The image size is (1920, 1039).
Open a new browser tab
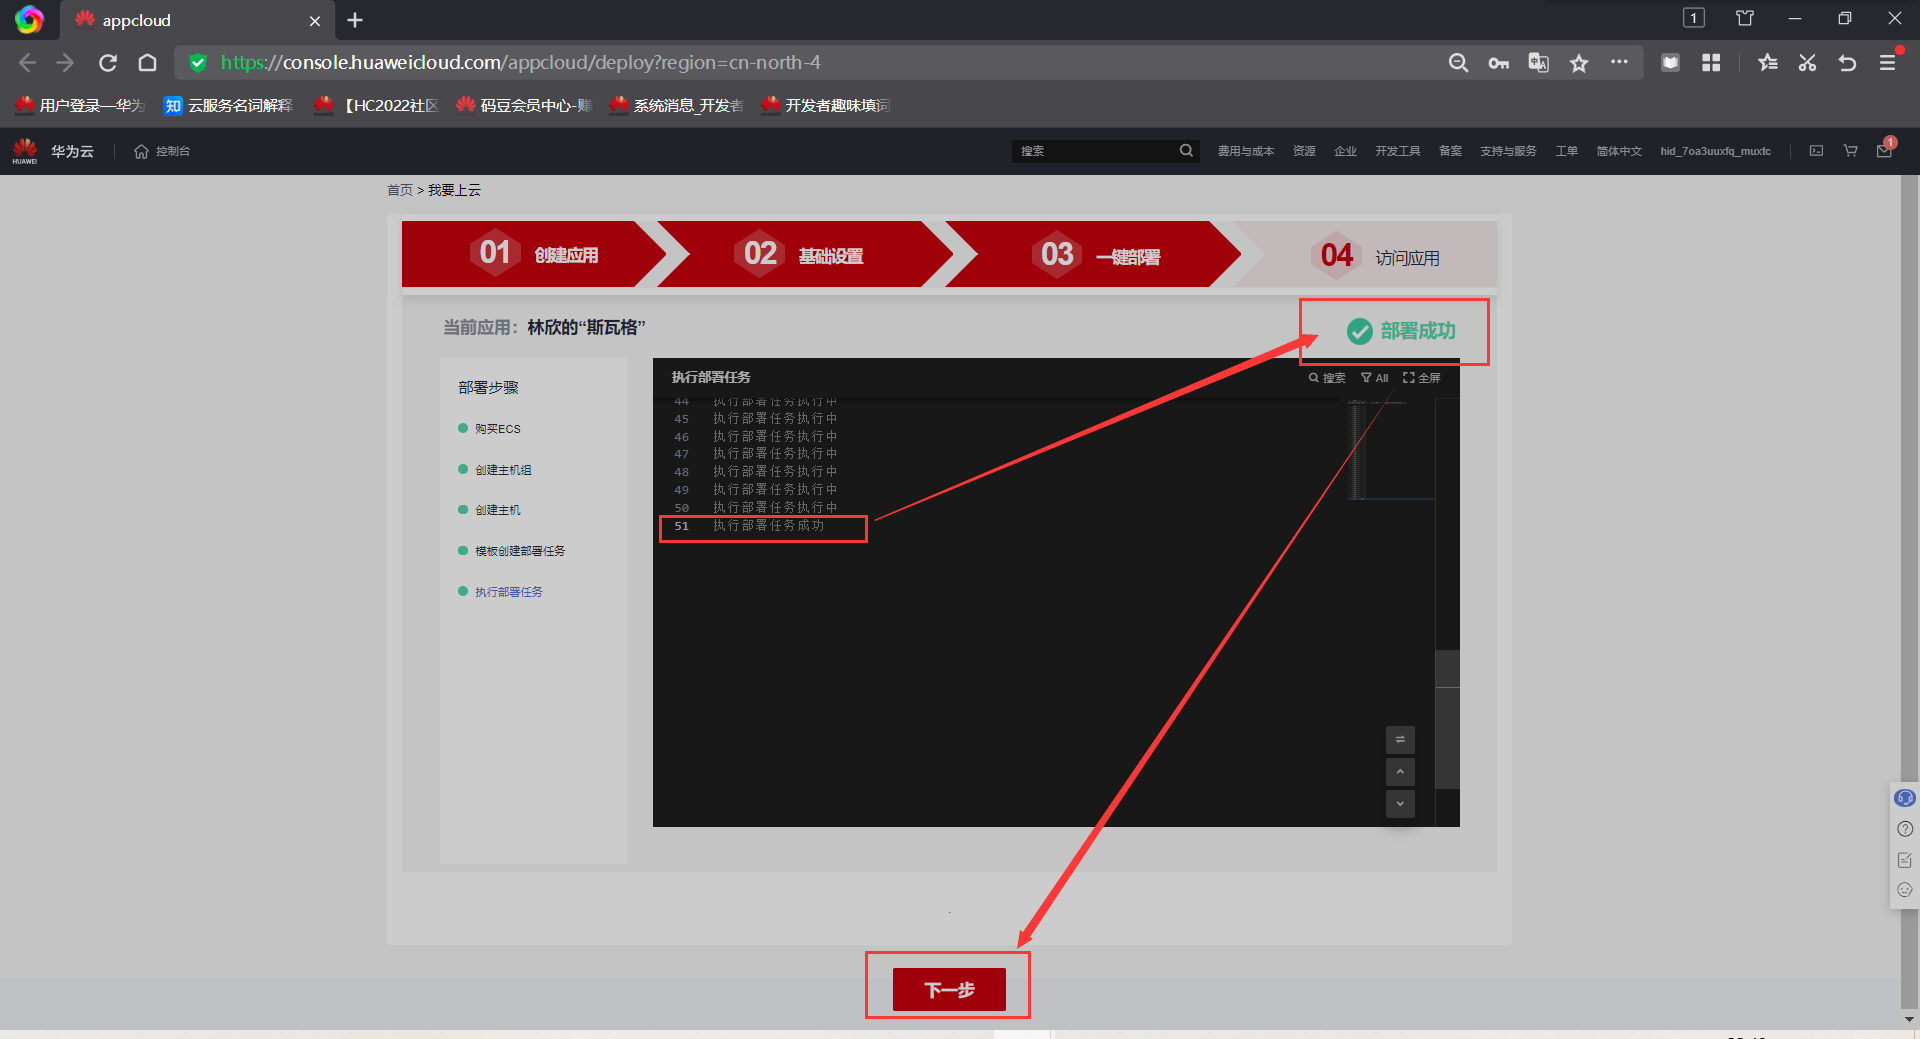[x=355, y=20]
